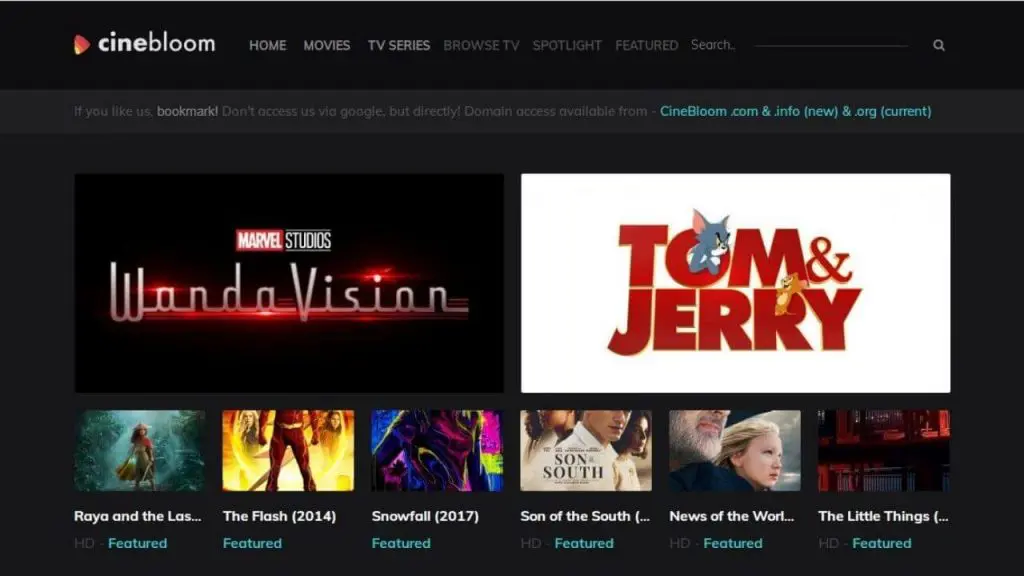1024x576 pixels.
Task: Focus the Search input field
Action: [x=800, y=45]
